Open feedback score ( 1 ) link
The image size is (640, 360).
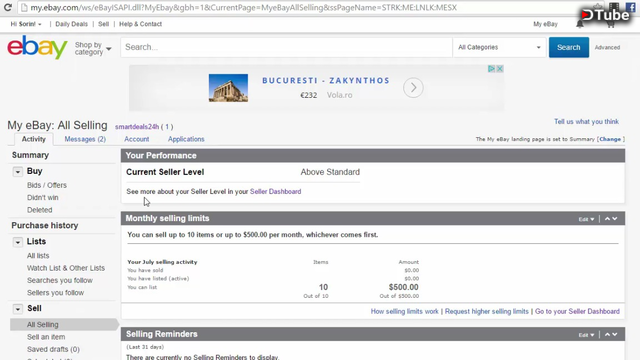click(167, 127)
